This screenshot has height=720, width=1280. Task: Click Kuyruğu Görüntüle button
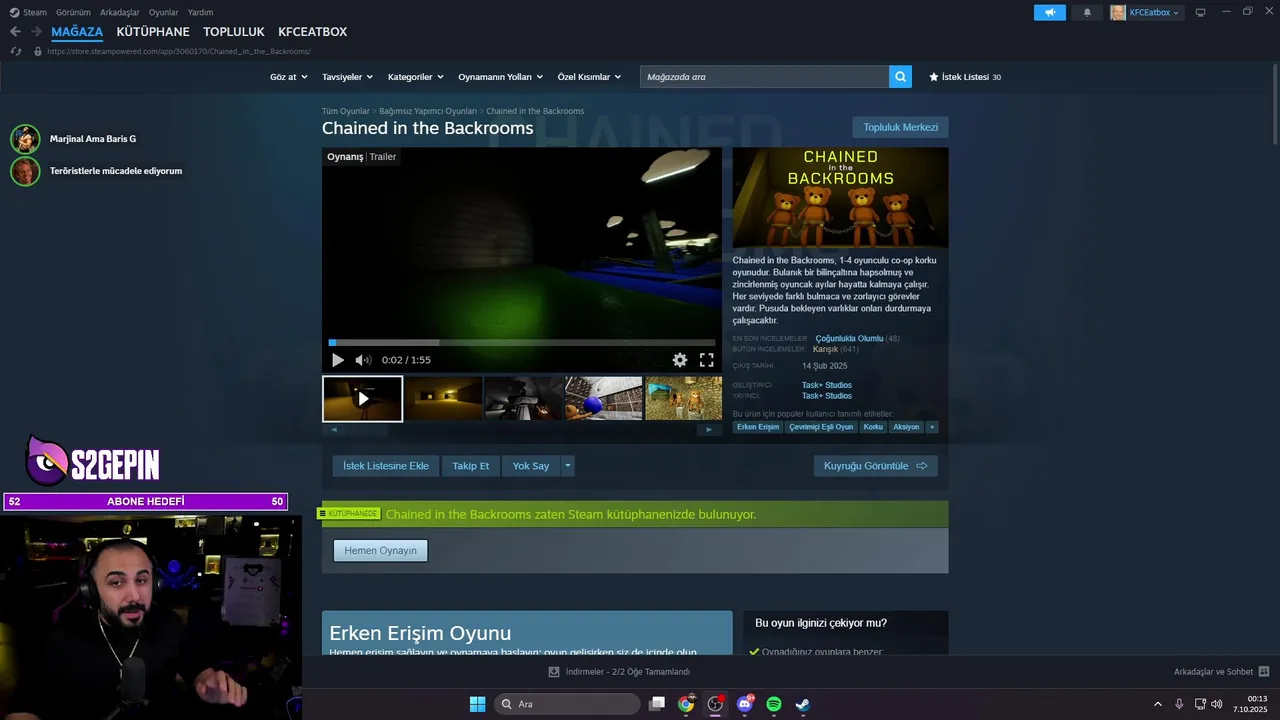tap(876, 466)
